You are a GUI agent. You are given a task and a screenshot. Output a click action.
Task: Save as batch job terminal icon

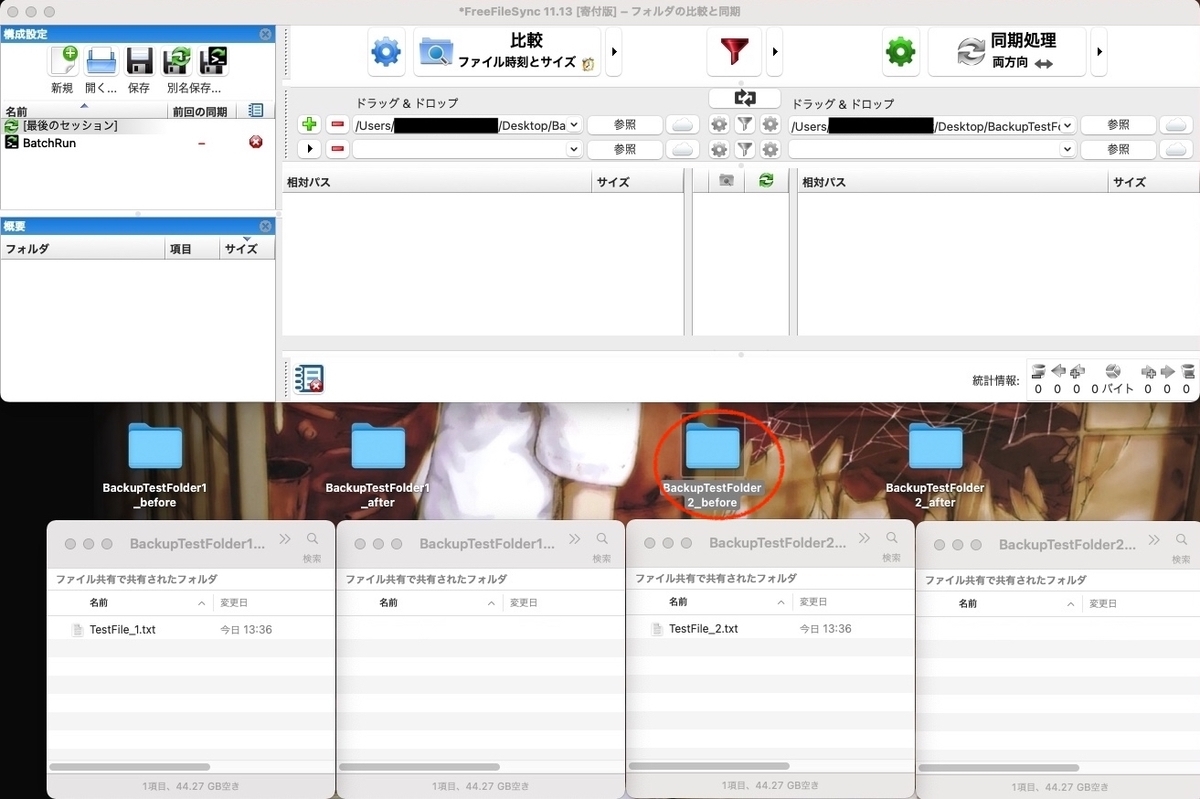pos(213,61)
